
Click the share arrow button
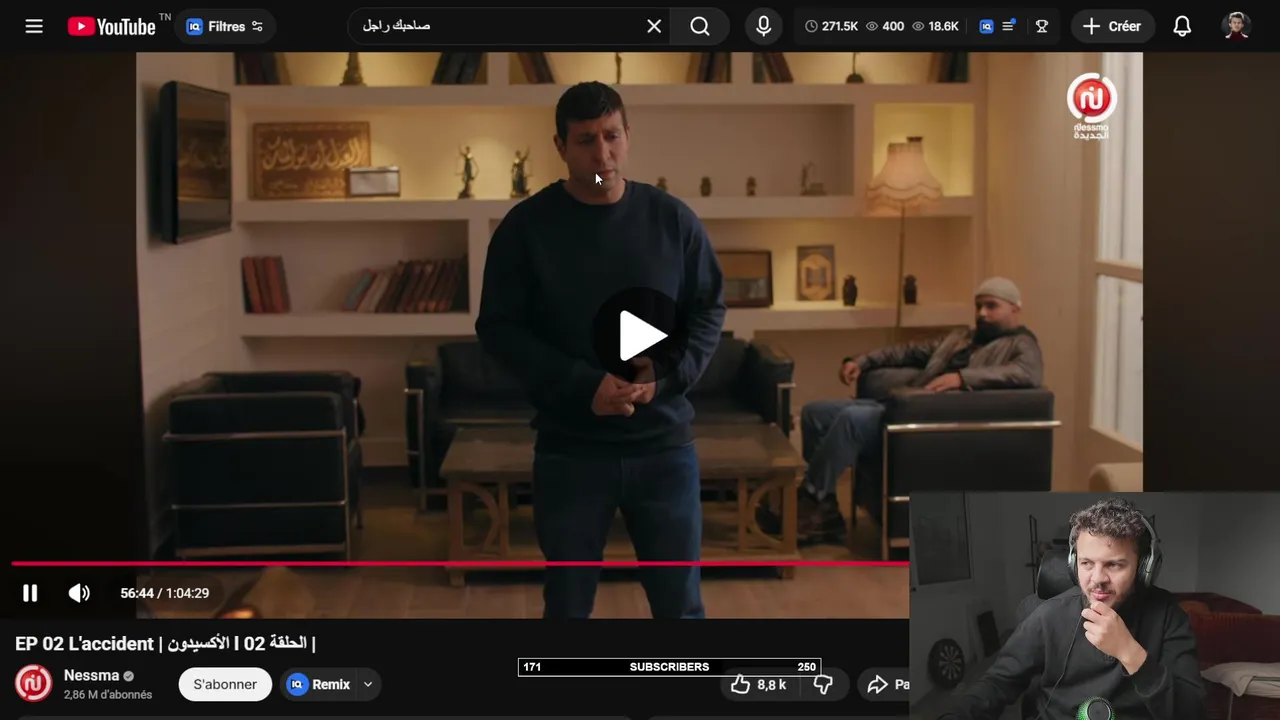pyautogui.click(x=884, y=684)
